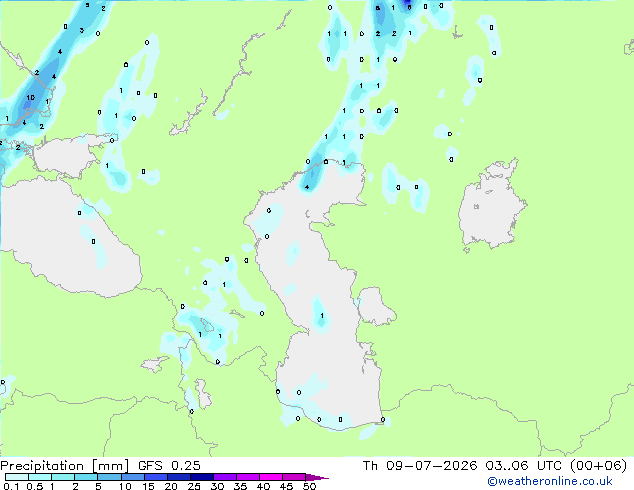This screenshot has width=634, height=490.
Task: Click the 'GFS 0.25' model label
Action: (x=169, y=466)
